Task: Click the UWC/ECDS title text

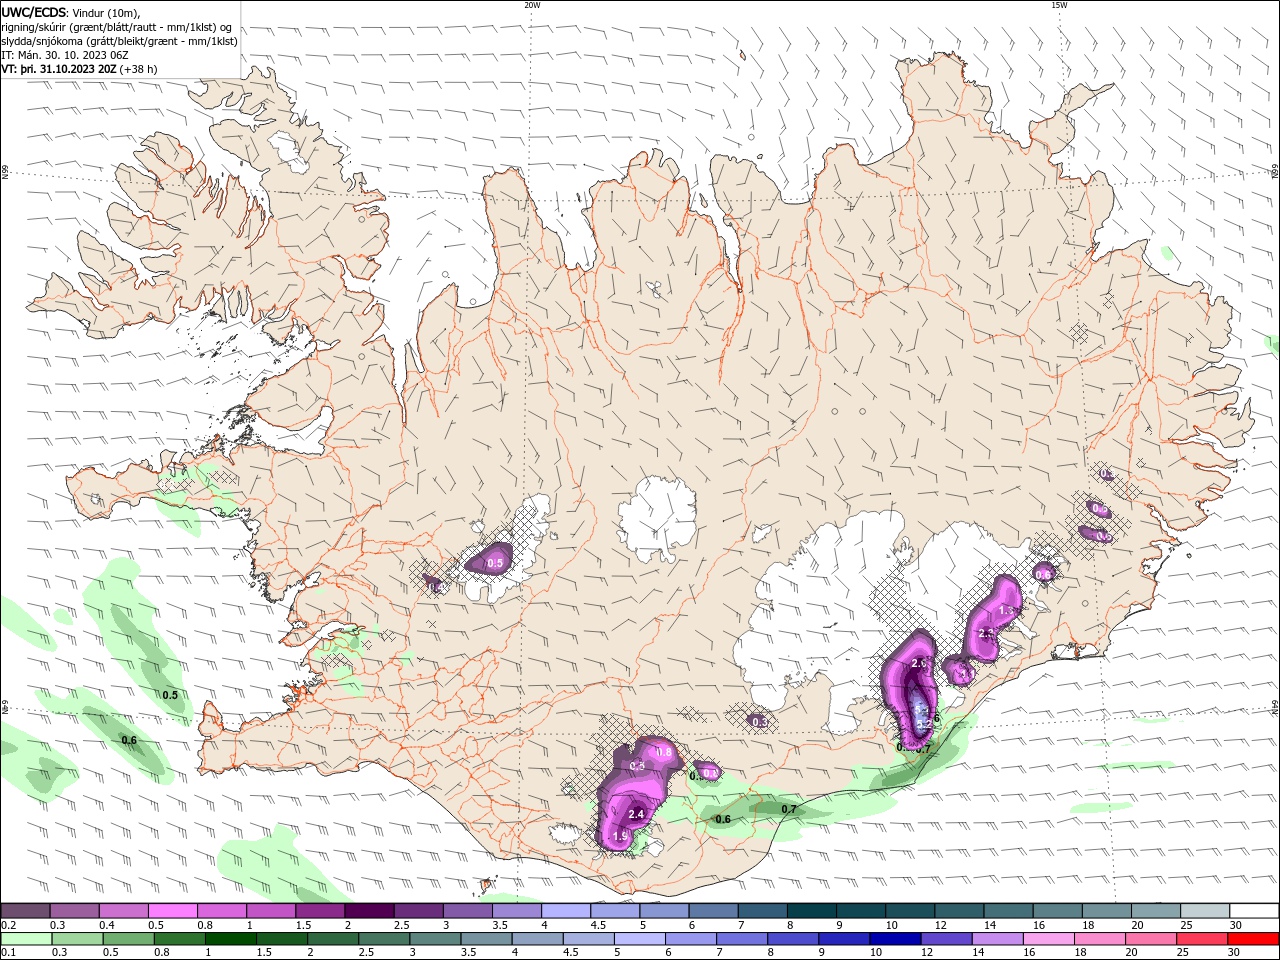Action: [34, 12]
